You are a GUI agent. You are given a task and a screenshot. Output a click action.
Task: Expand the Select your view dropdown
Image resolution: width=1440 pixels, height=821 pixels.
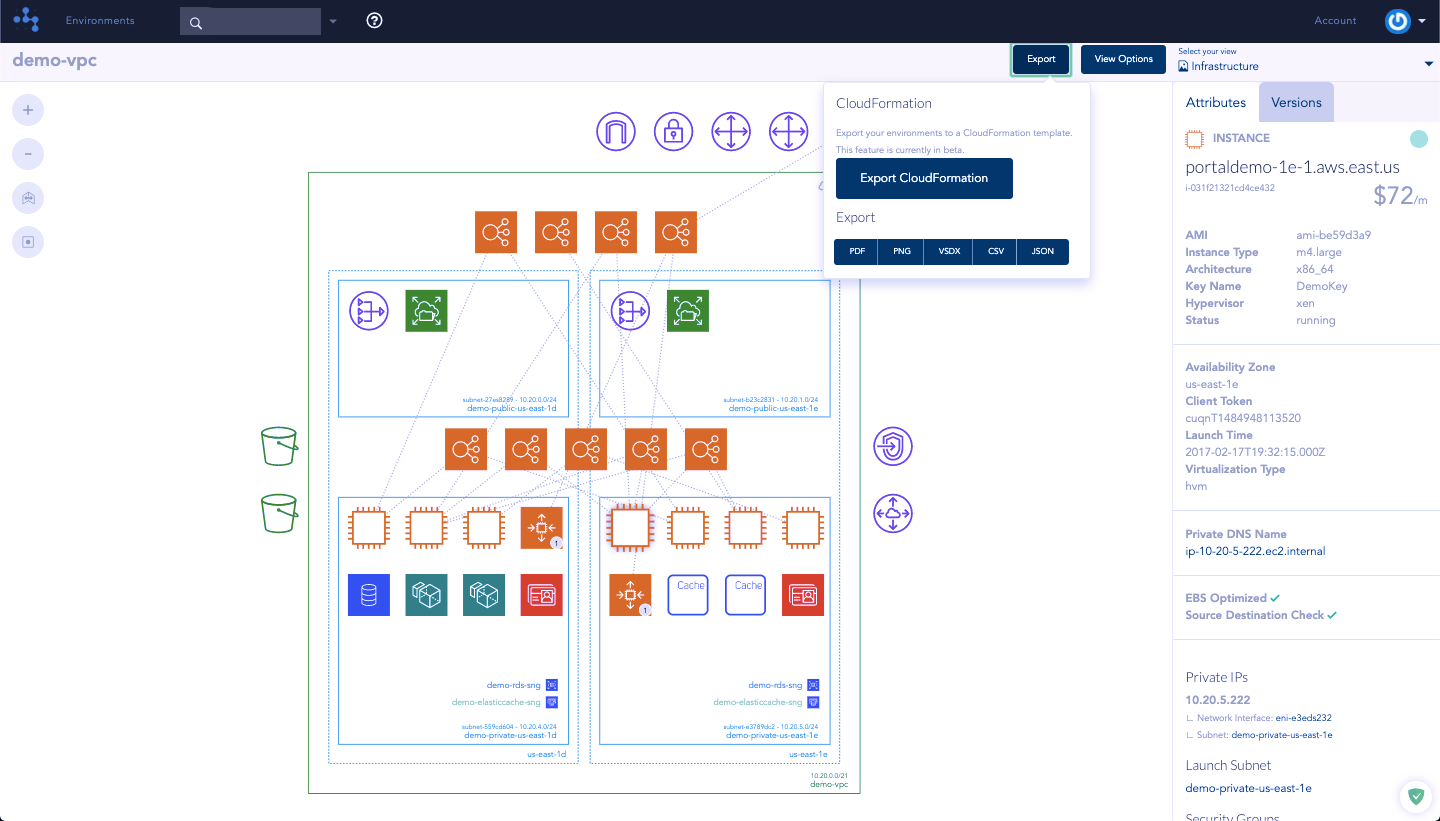pyautogui.click(x=1428, y=65)
